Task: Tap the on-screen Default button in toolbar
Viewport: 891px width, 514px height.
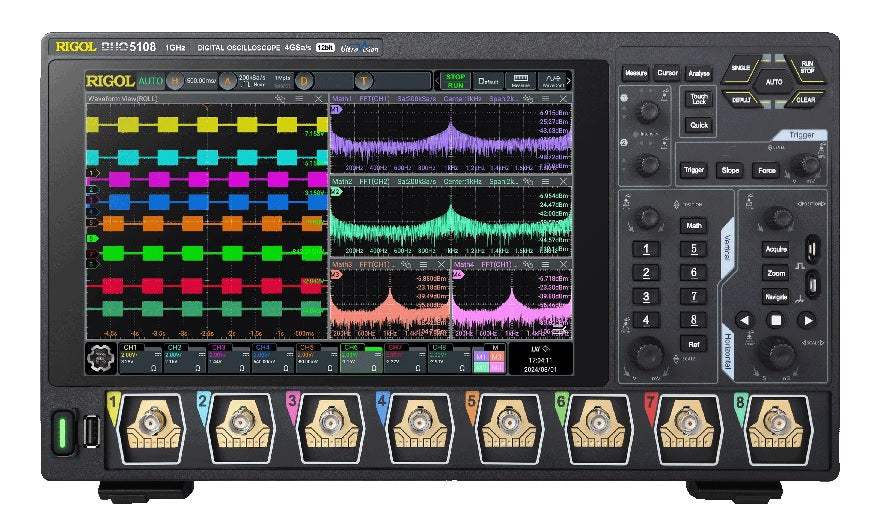Action: tap(488, 81)
